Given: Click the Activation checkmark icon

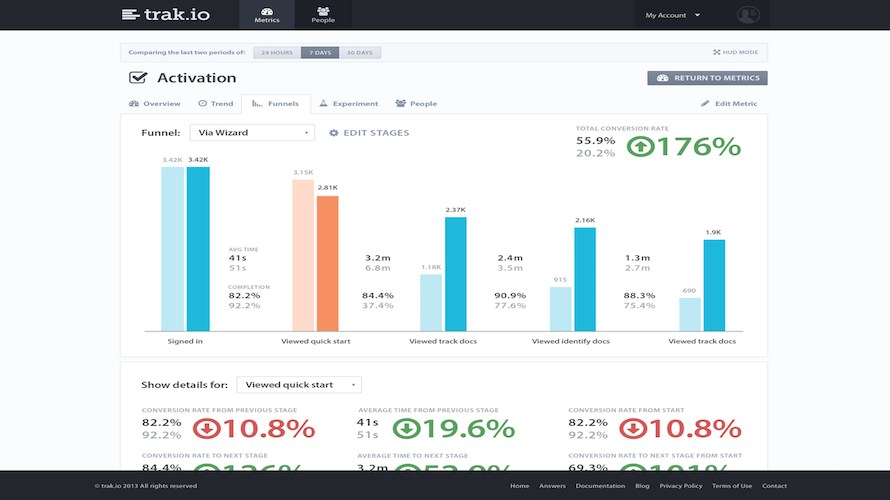Looking at the screenshot, I should coord(138,77).
